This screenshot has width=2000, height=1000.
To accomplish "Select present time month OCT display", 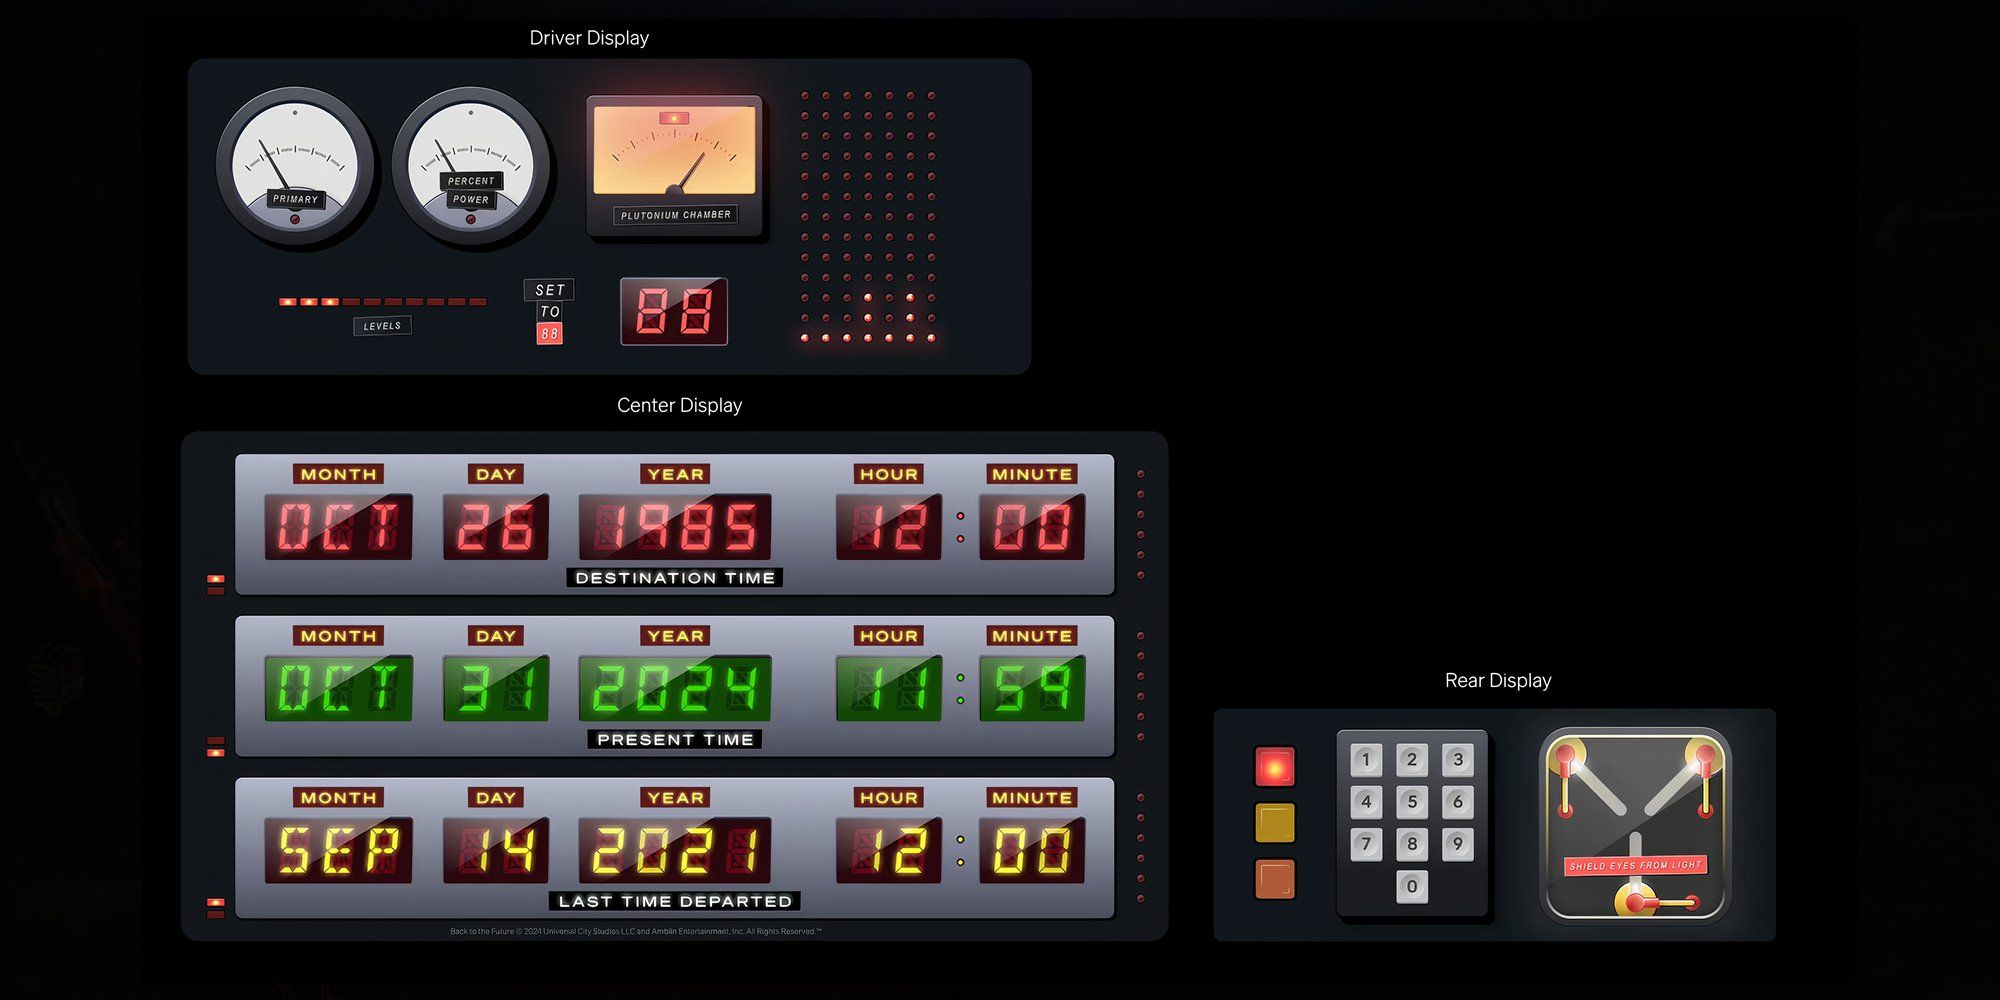I will coord(338,689).
